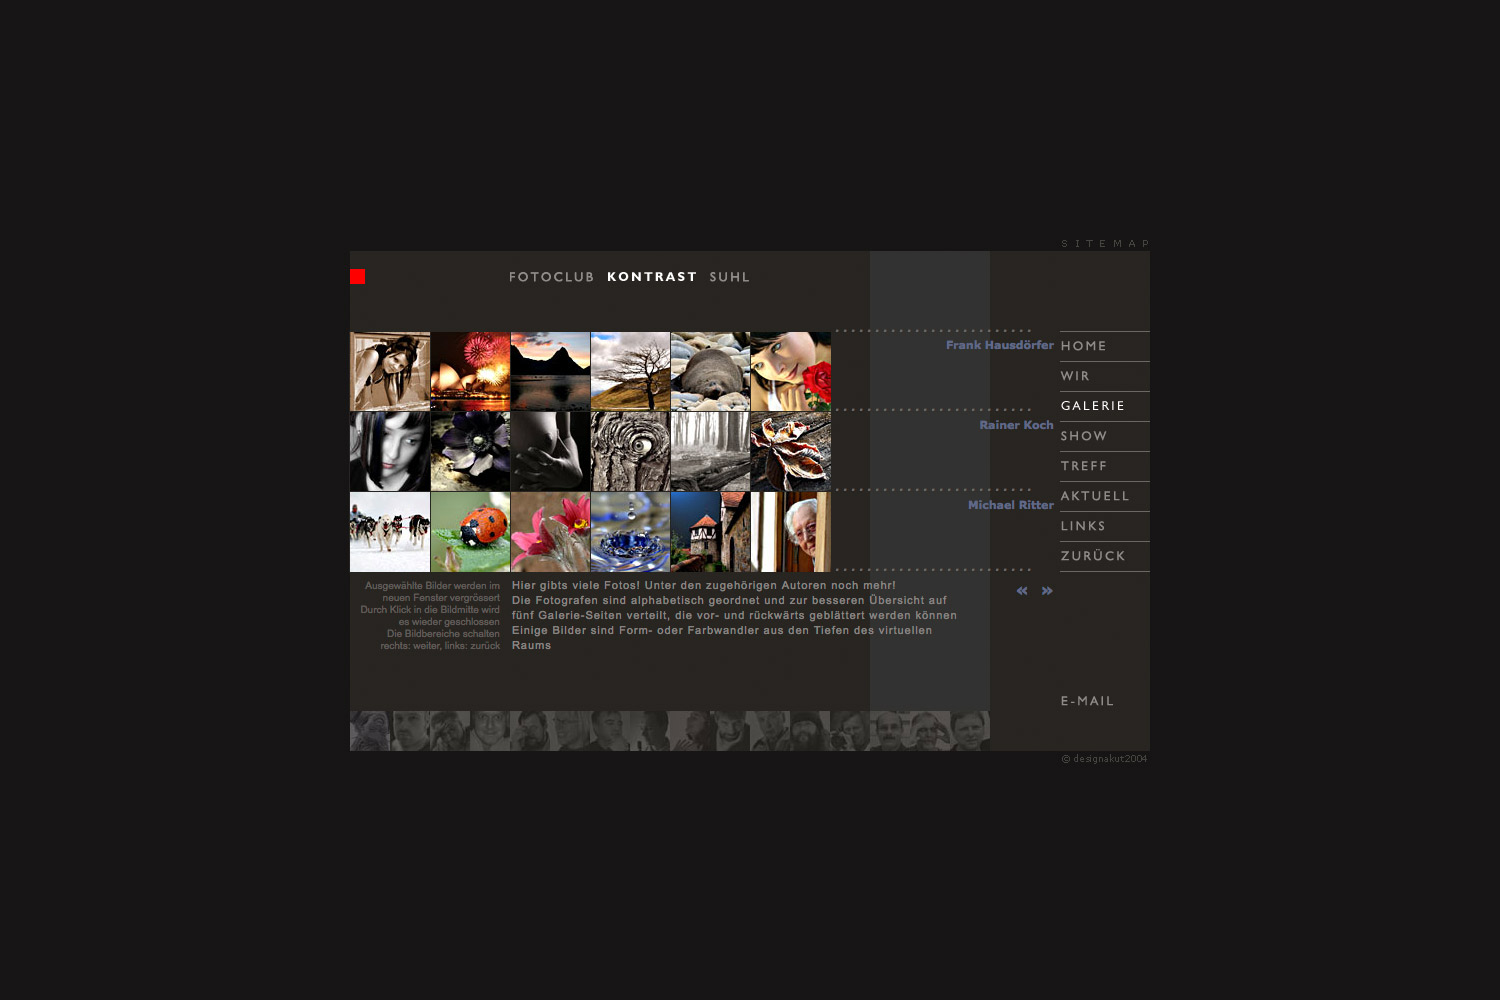Select photographer Rainer Koch

(x=1014, y=425)
